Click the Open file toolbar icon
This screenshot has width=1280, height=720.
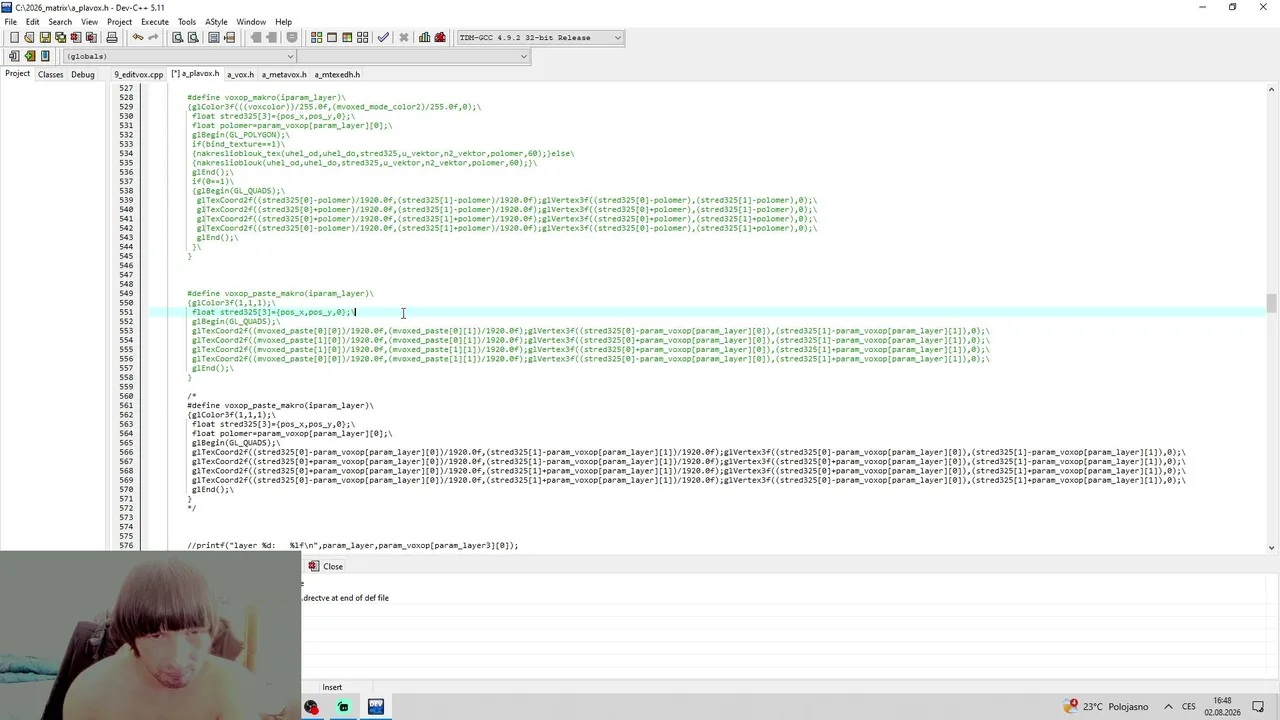[29, 37]
